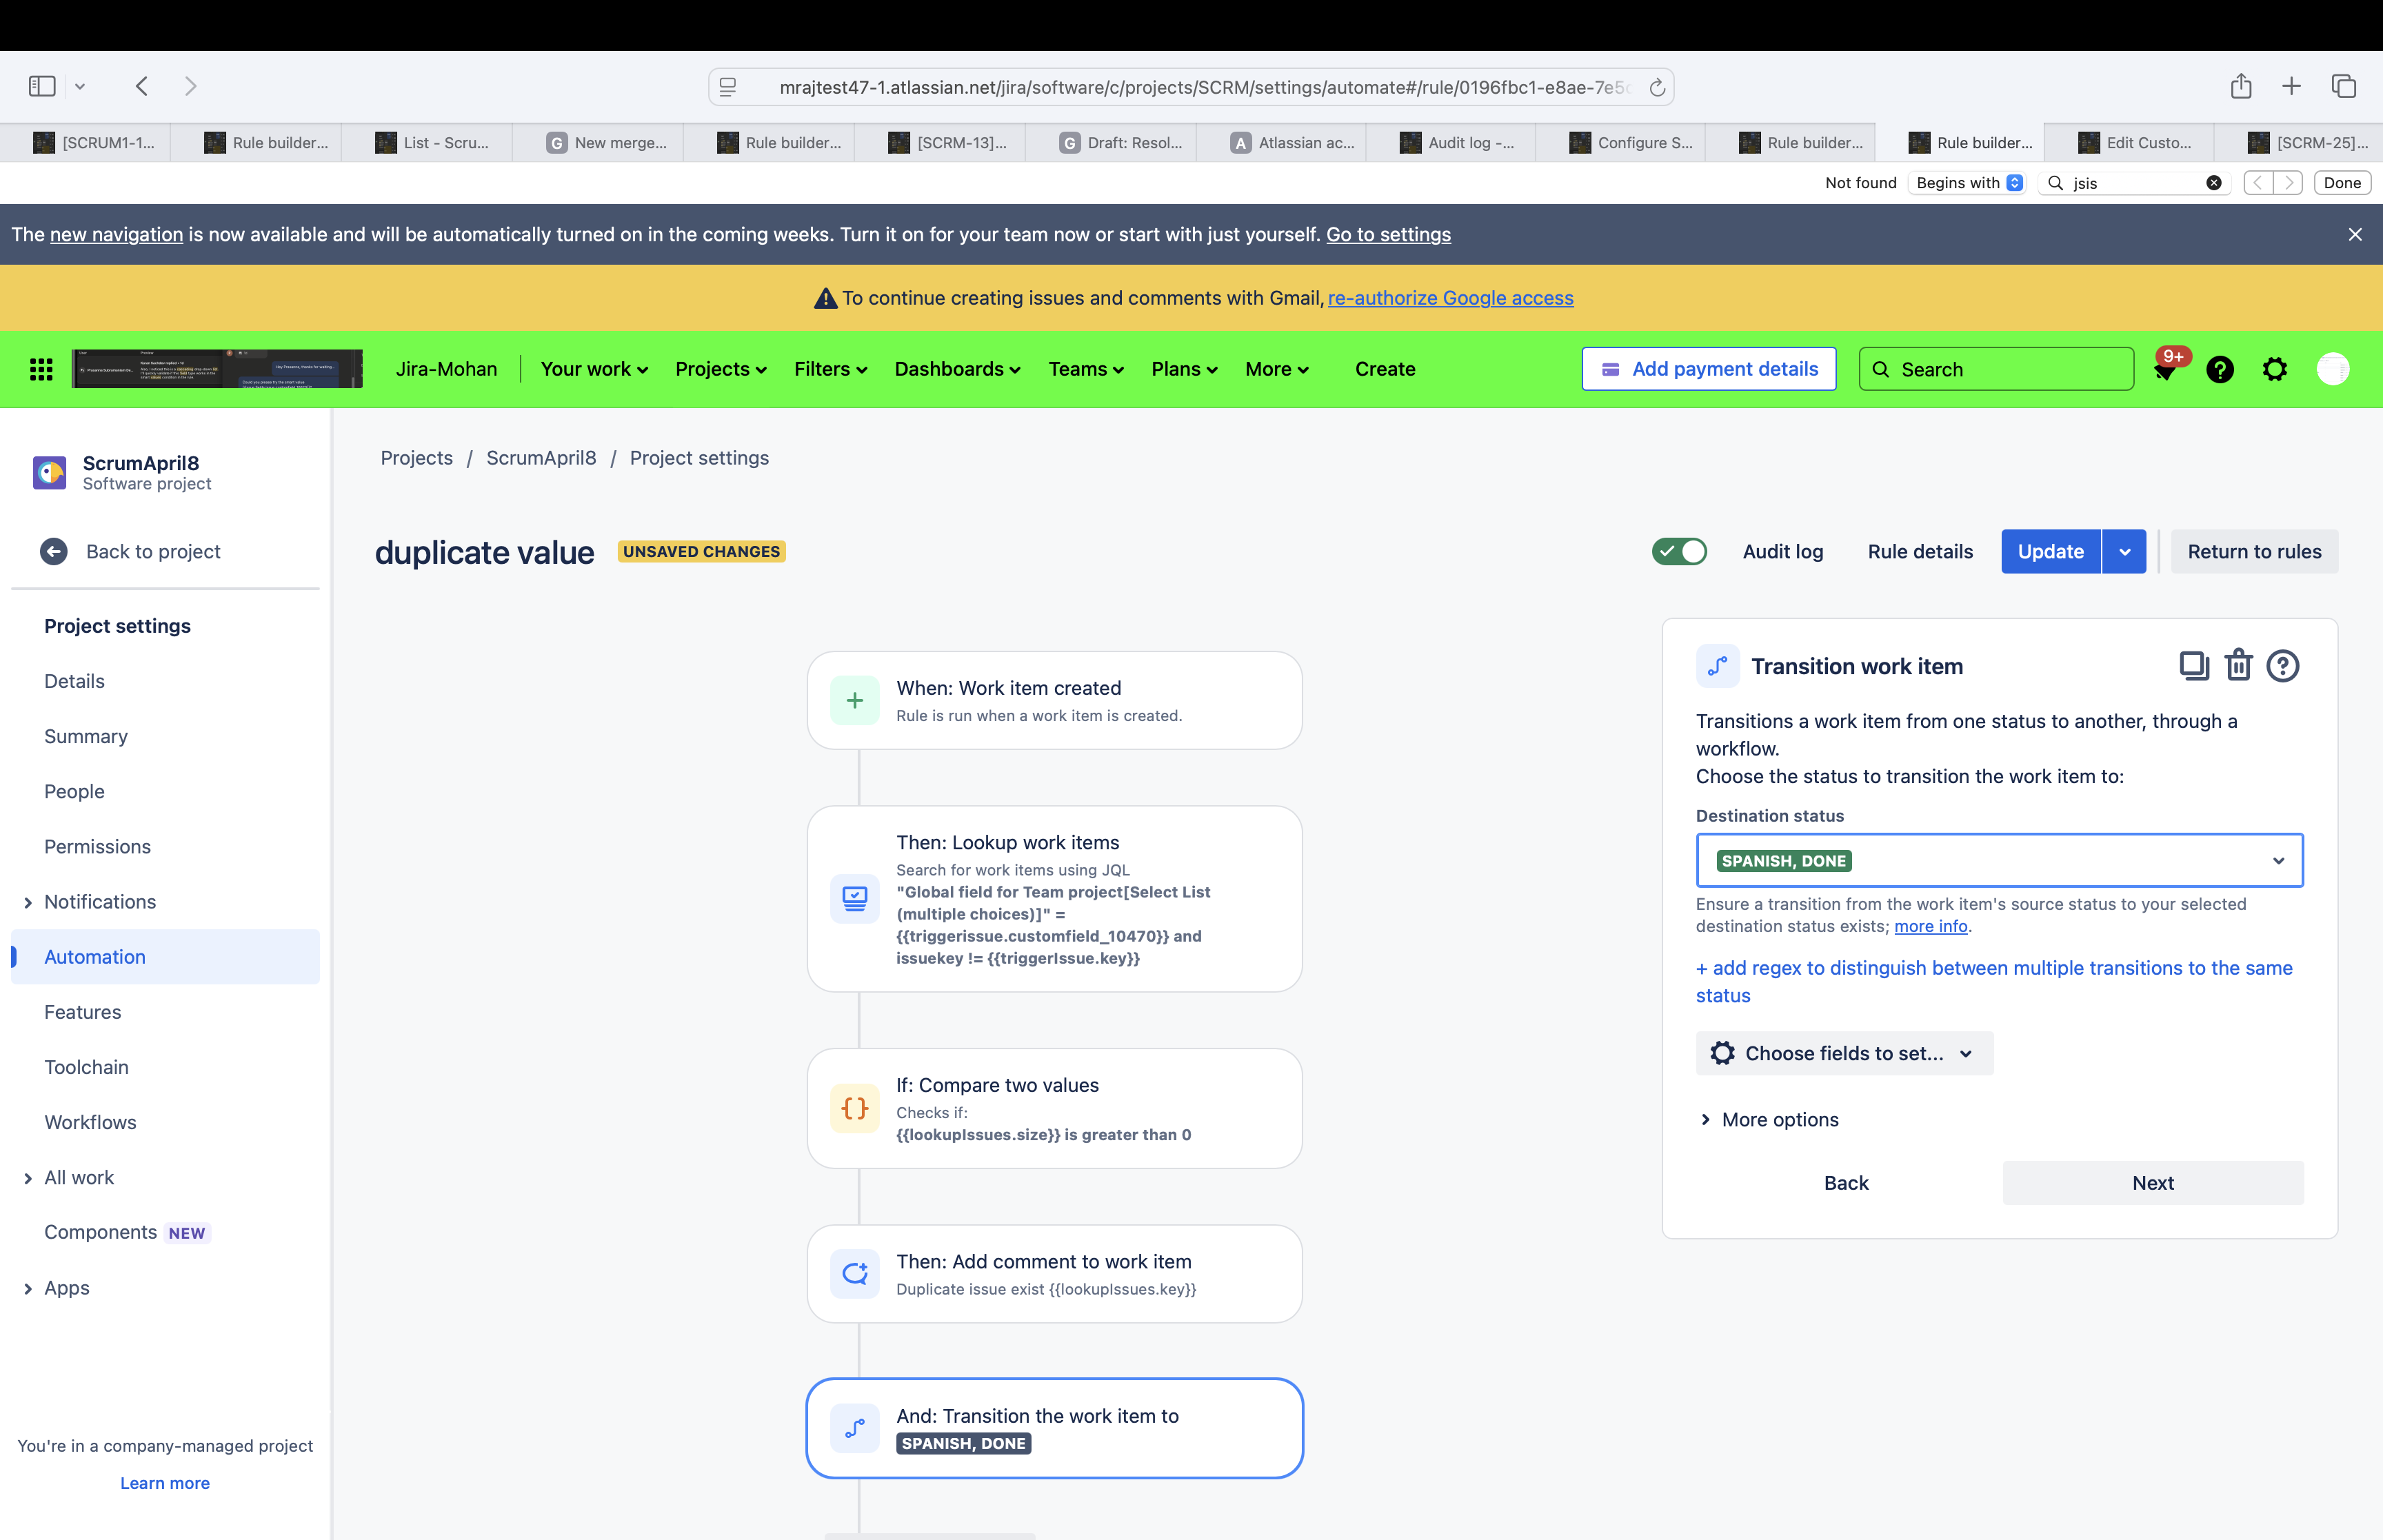2383x1540 pixels.
Task: Open the re-authorize Google access link
Action: pos(1450,298)
